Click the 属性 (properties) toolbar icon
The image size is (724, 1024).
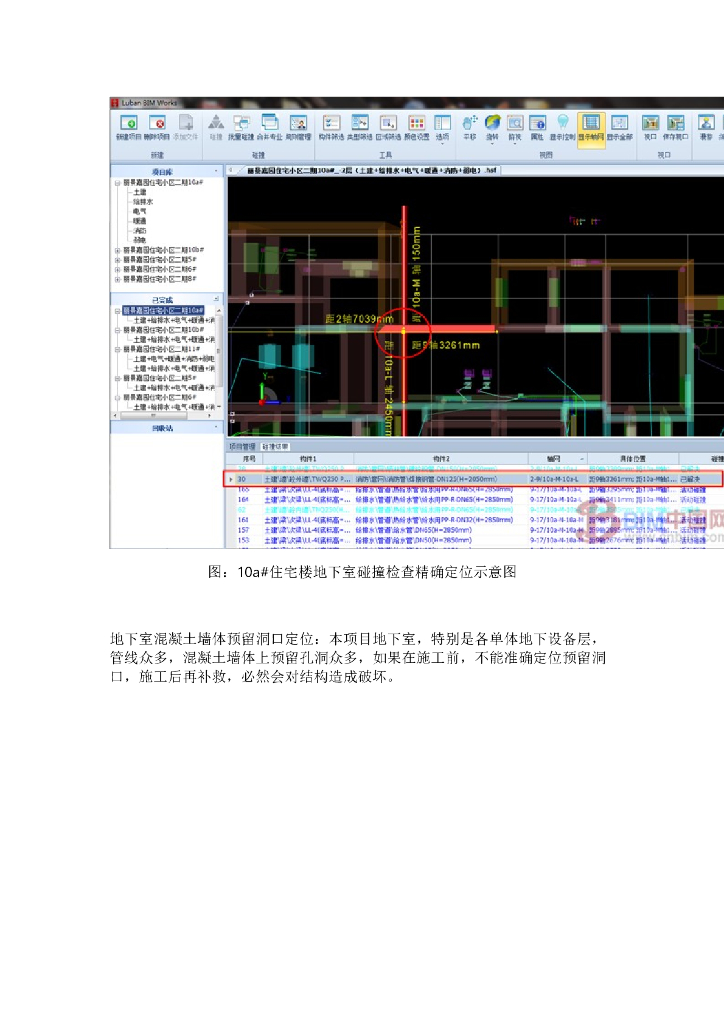pos(537,127)
